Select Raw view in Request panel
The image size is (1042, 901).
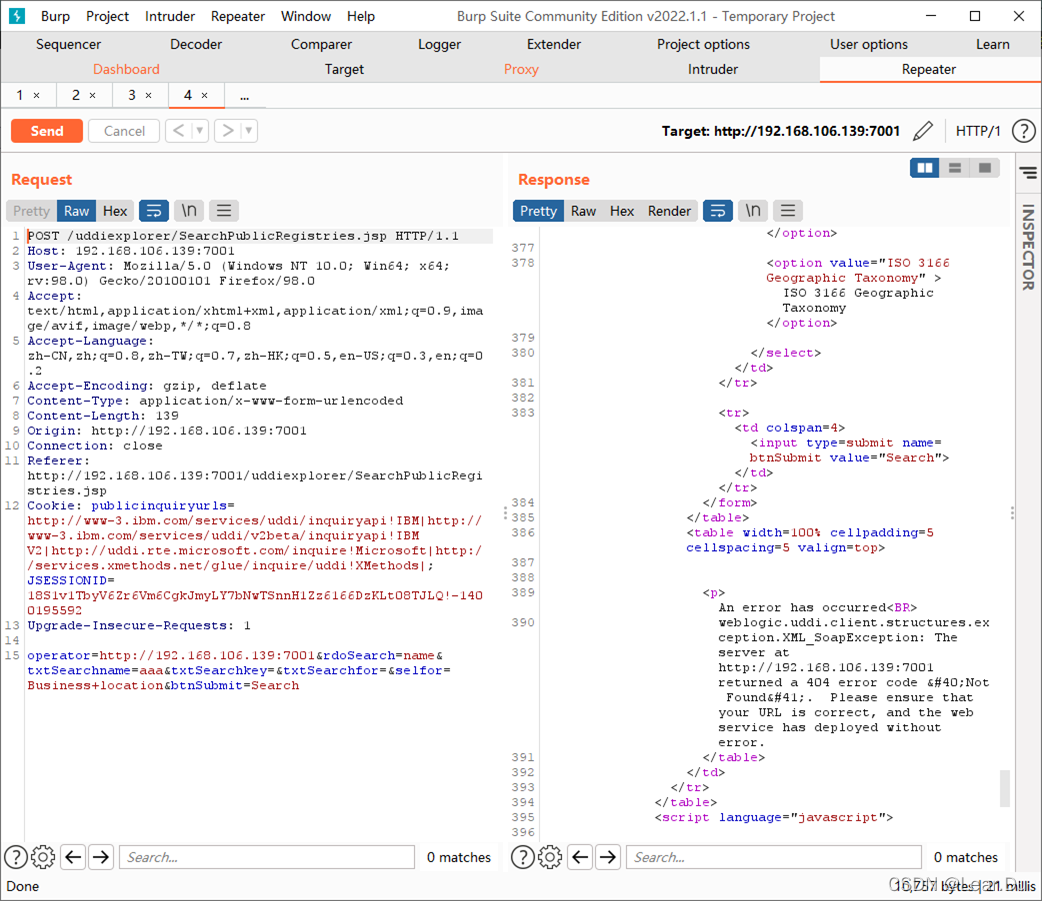76,211
